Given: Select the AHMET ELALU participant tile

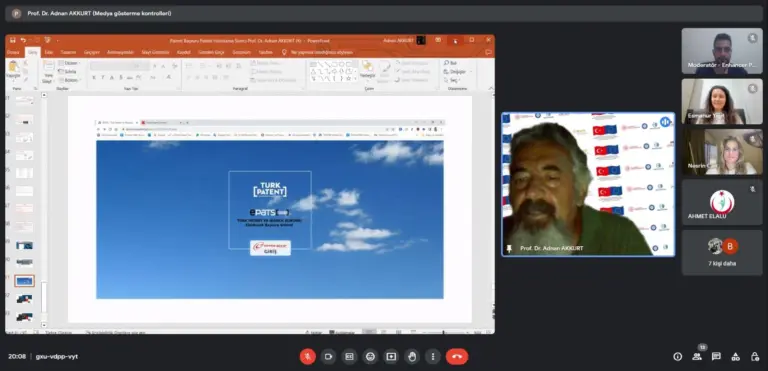Looking at the screenshot, I should (722, 202).
